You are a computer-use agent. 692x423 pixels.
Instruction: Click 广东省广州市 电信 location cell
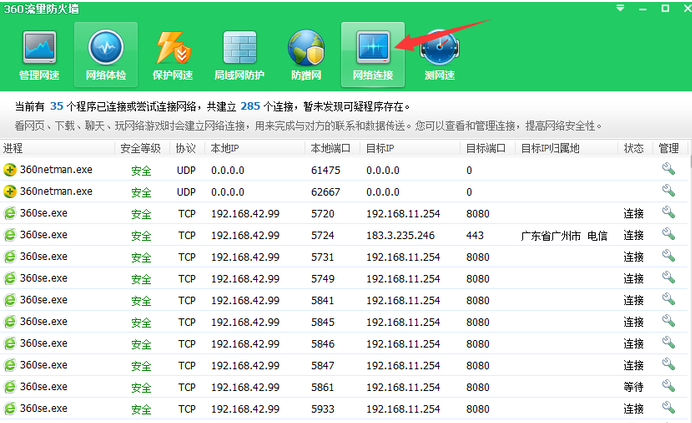coord(564,236)
